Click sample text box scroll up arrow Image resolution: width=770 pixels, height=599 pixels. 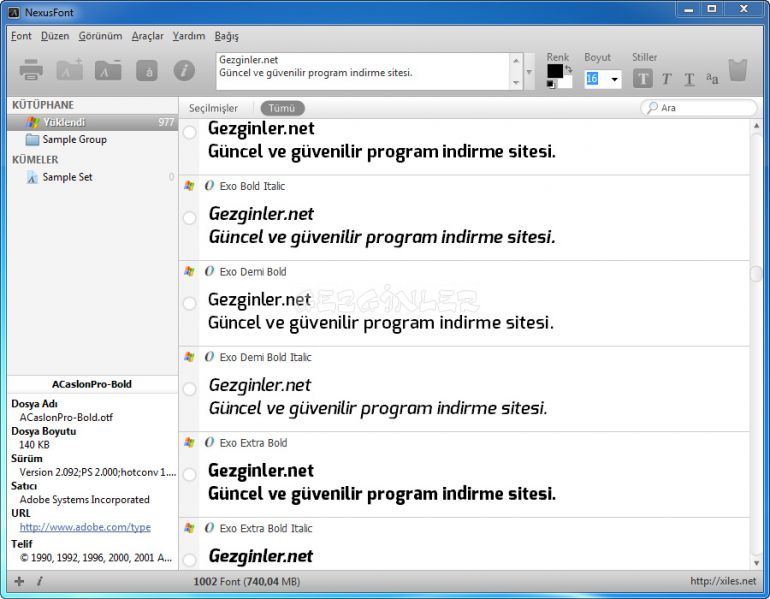[x=516, y=60]
